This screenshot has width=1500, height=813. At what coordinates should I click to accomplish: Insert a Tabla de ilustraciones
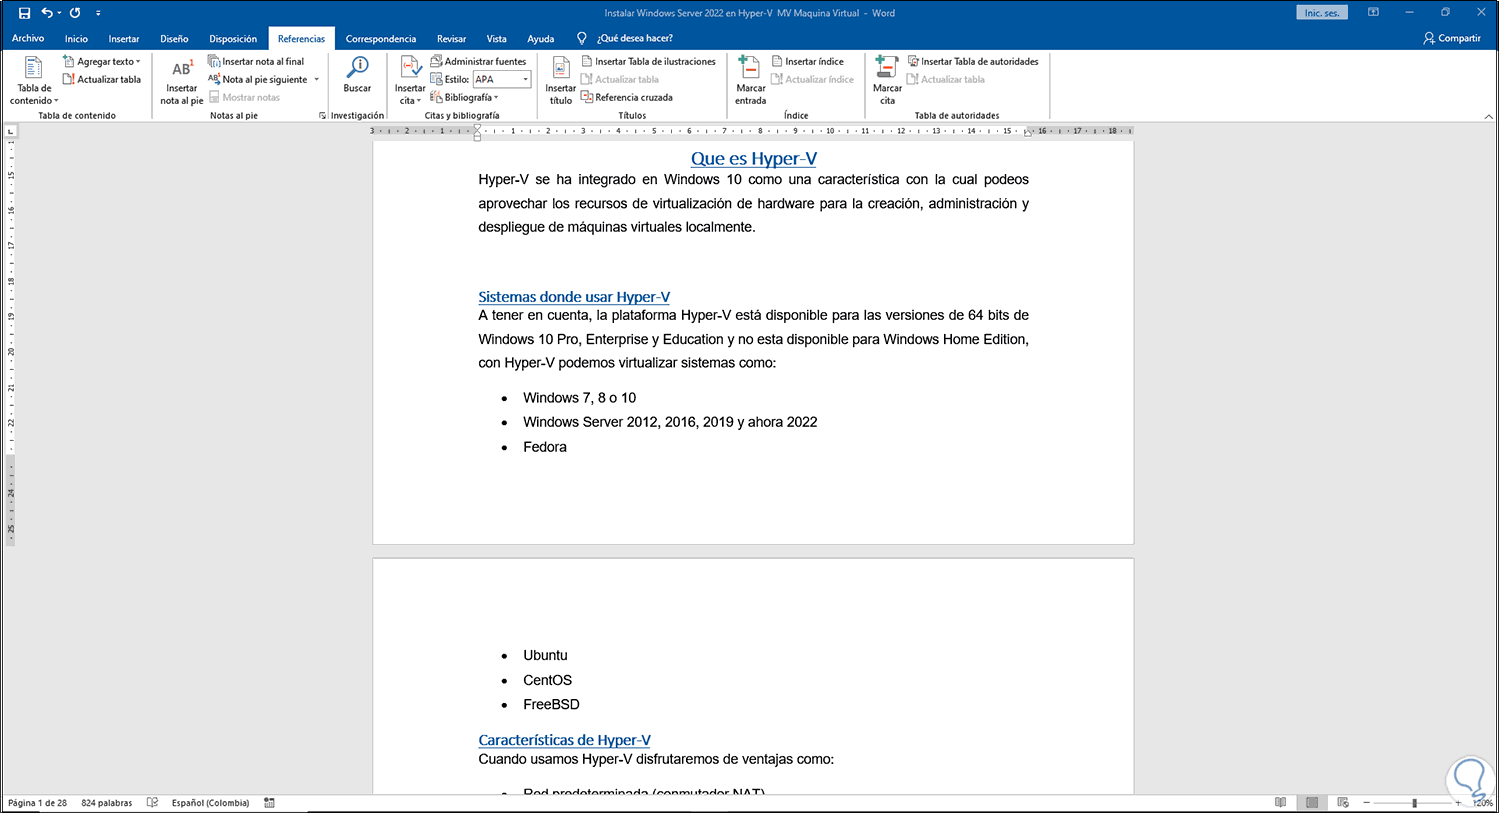point(649,61)
